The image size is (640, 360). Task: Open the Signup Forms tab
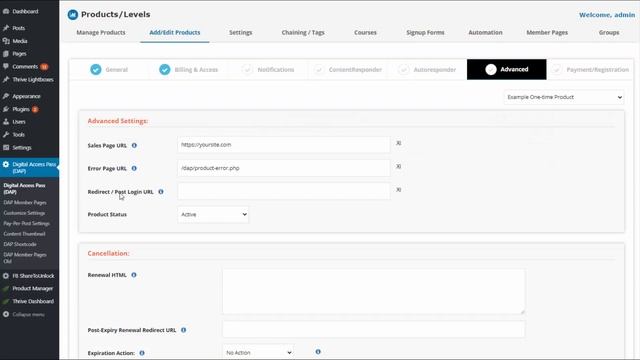pos(425,32)
